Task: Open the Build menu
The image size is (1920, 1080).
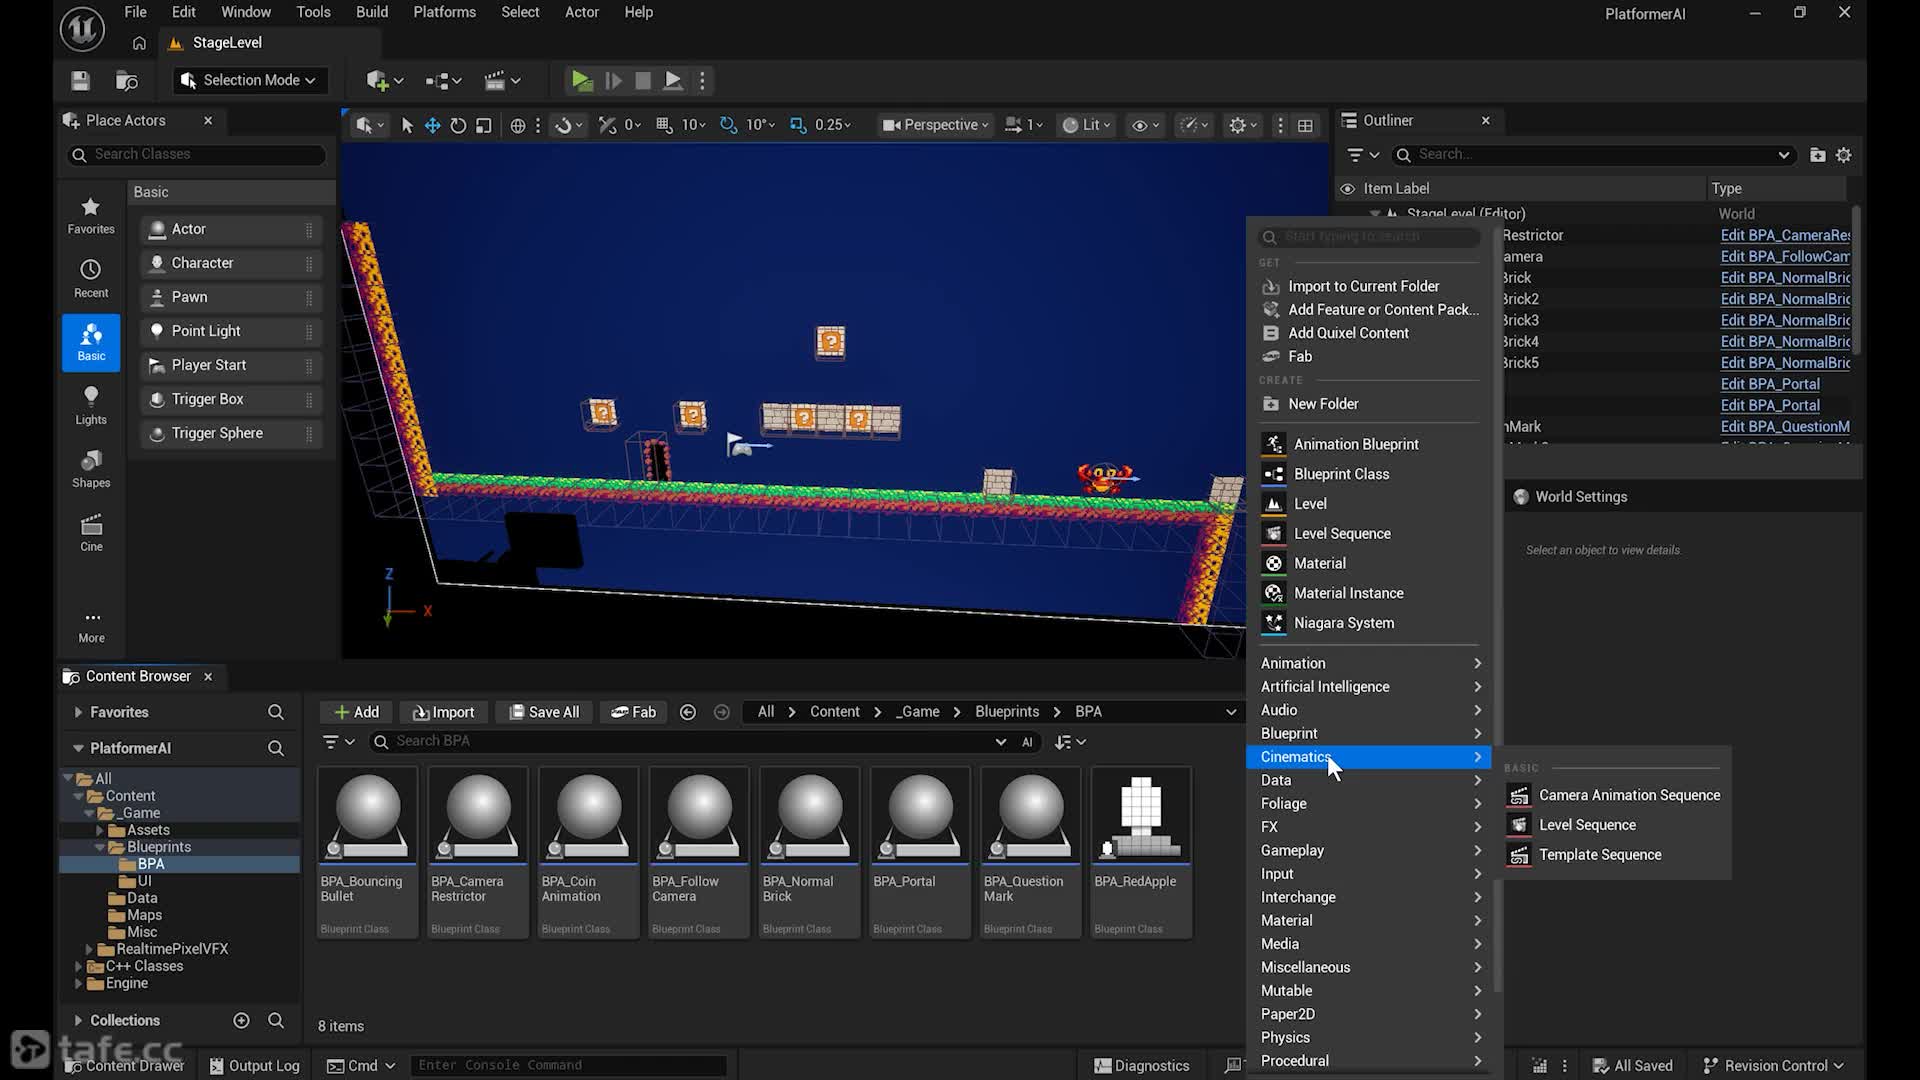Action: coord(372,12)
